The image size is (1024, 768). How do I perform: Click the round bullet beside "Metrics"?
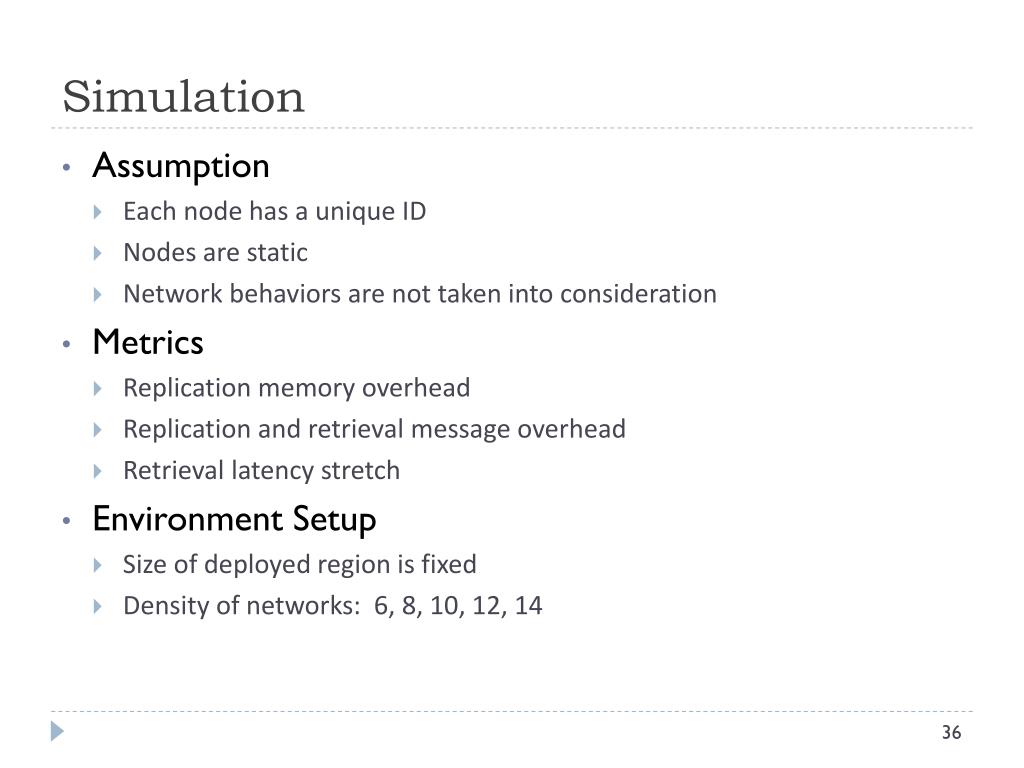(66, 344)
